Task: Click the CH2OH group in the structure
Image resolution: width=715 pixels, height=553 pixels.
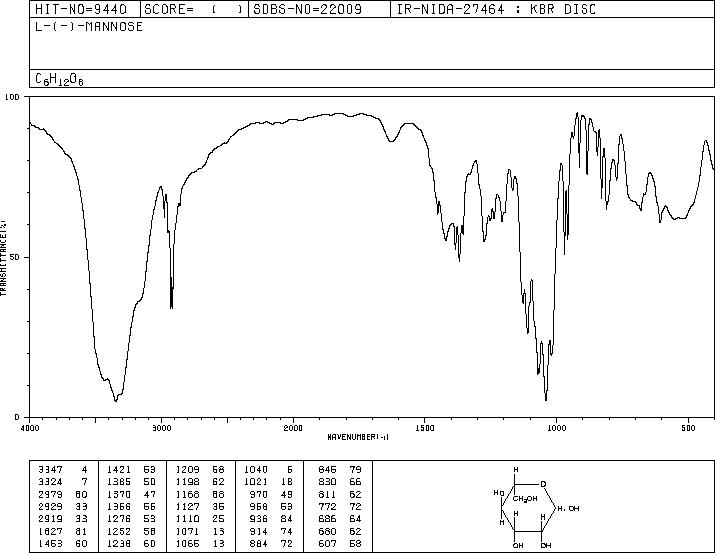Action: pos(525,499)
